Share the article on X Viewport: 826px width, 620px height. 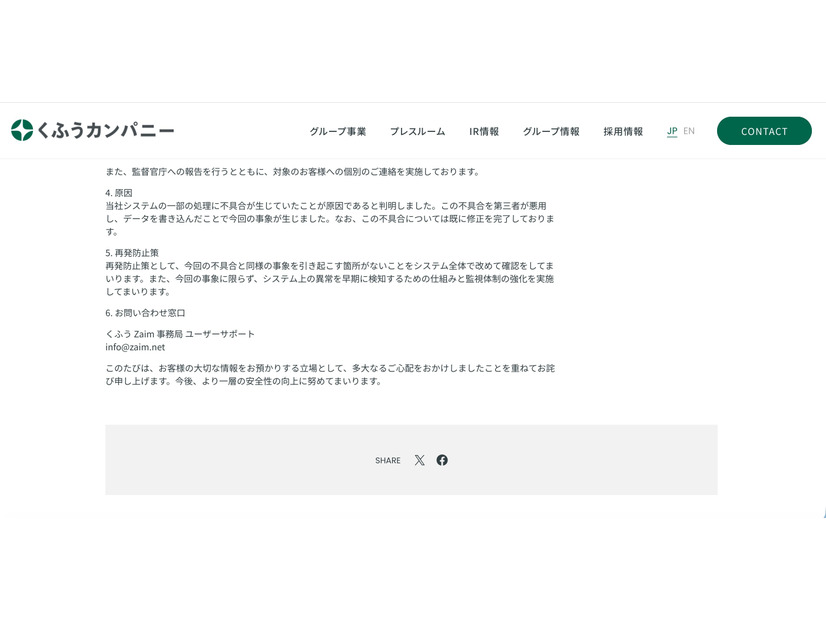coord(419,460)
